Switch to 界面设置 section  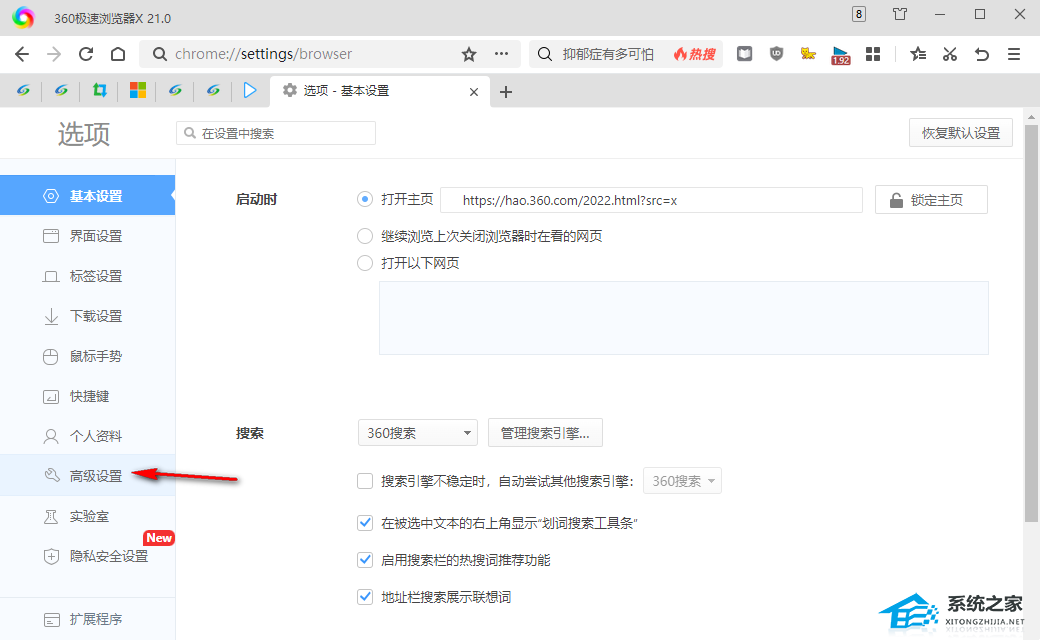click(96, 236)
